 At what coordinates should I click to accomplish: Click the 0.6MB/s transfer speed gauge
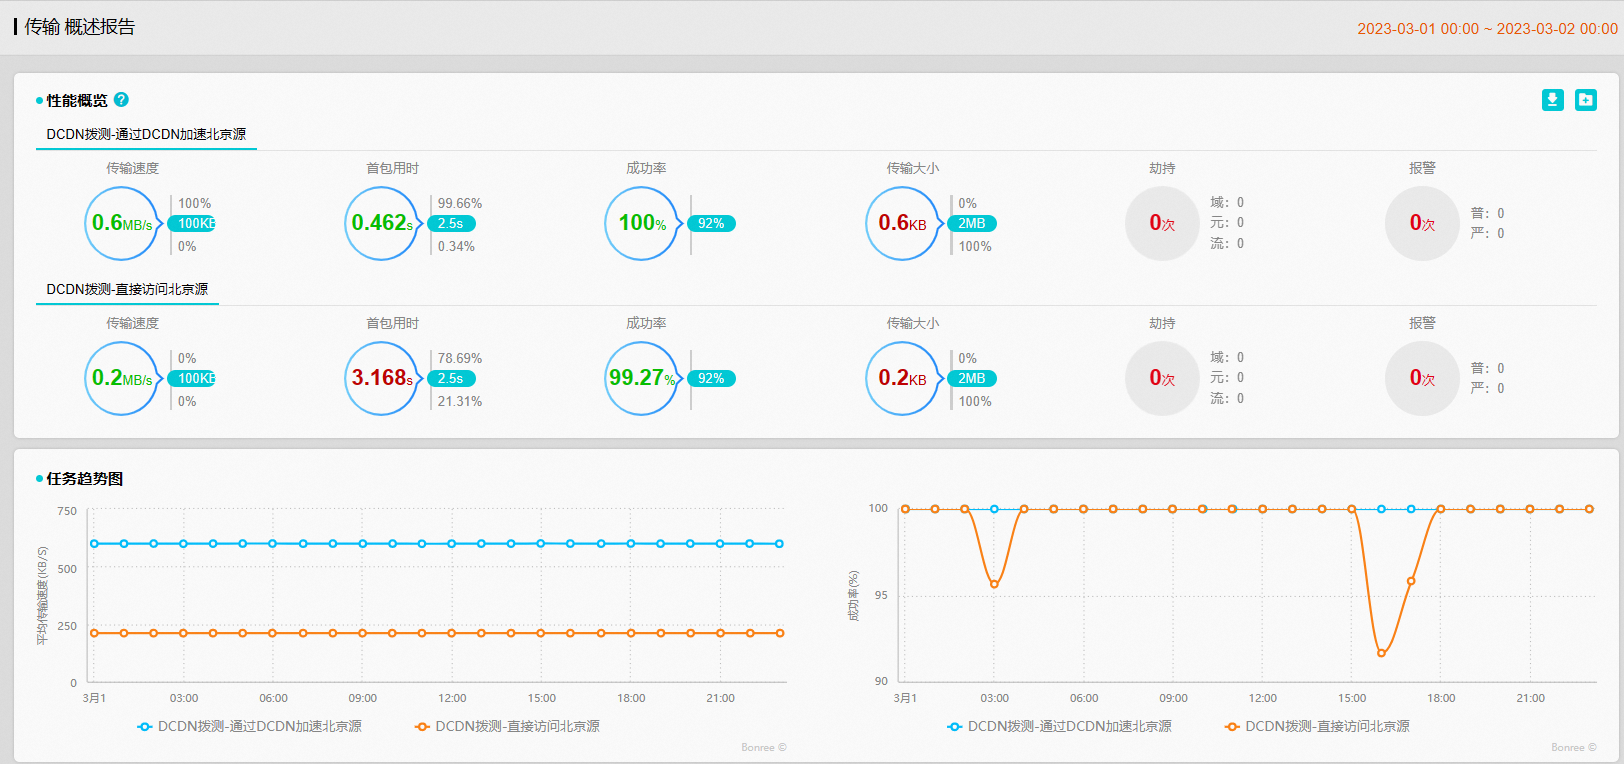pyautogui.click(x=122, y=223)
